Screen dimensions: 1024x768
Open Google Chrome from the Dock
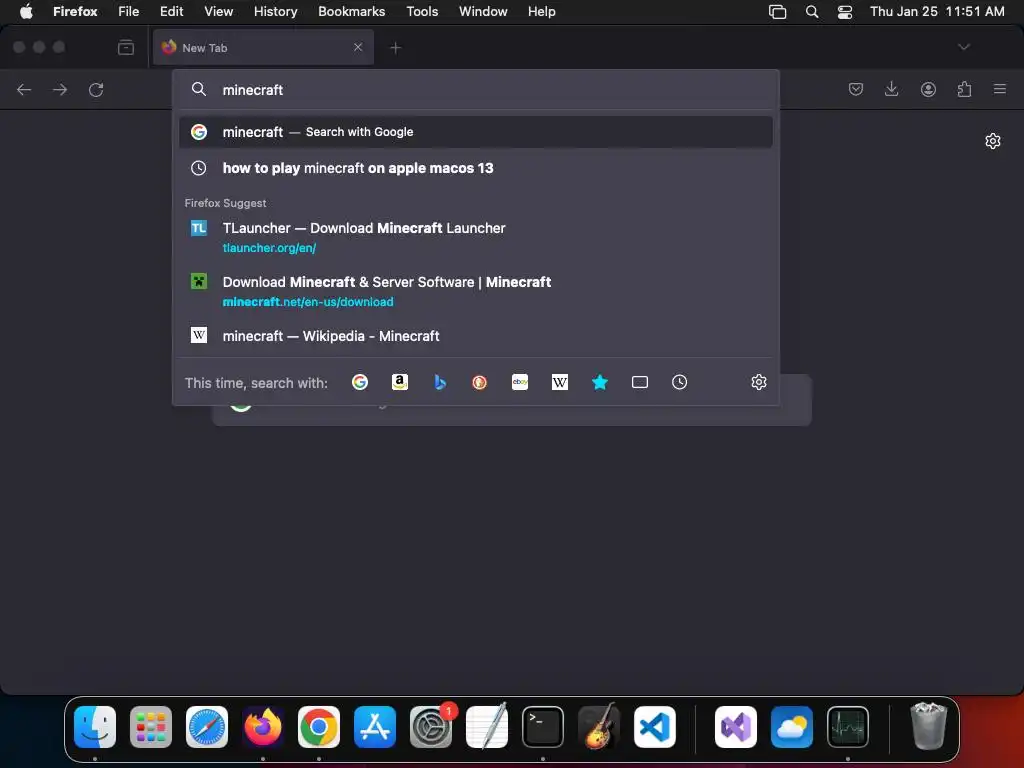(319, 727)
